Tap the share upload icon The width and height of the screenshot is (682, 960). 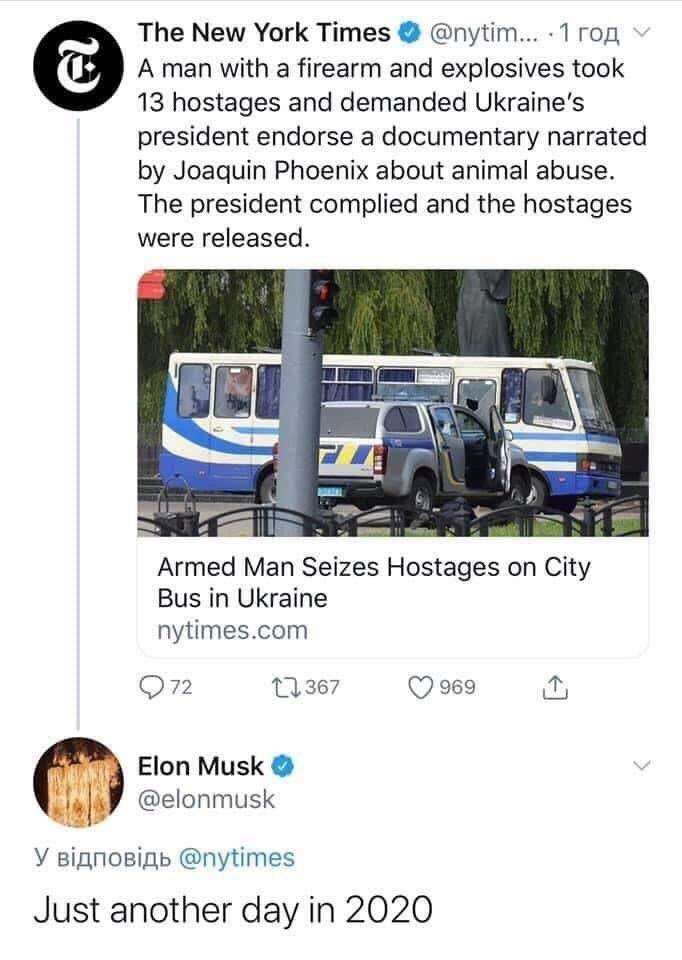(554, 687)
